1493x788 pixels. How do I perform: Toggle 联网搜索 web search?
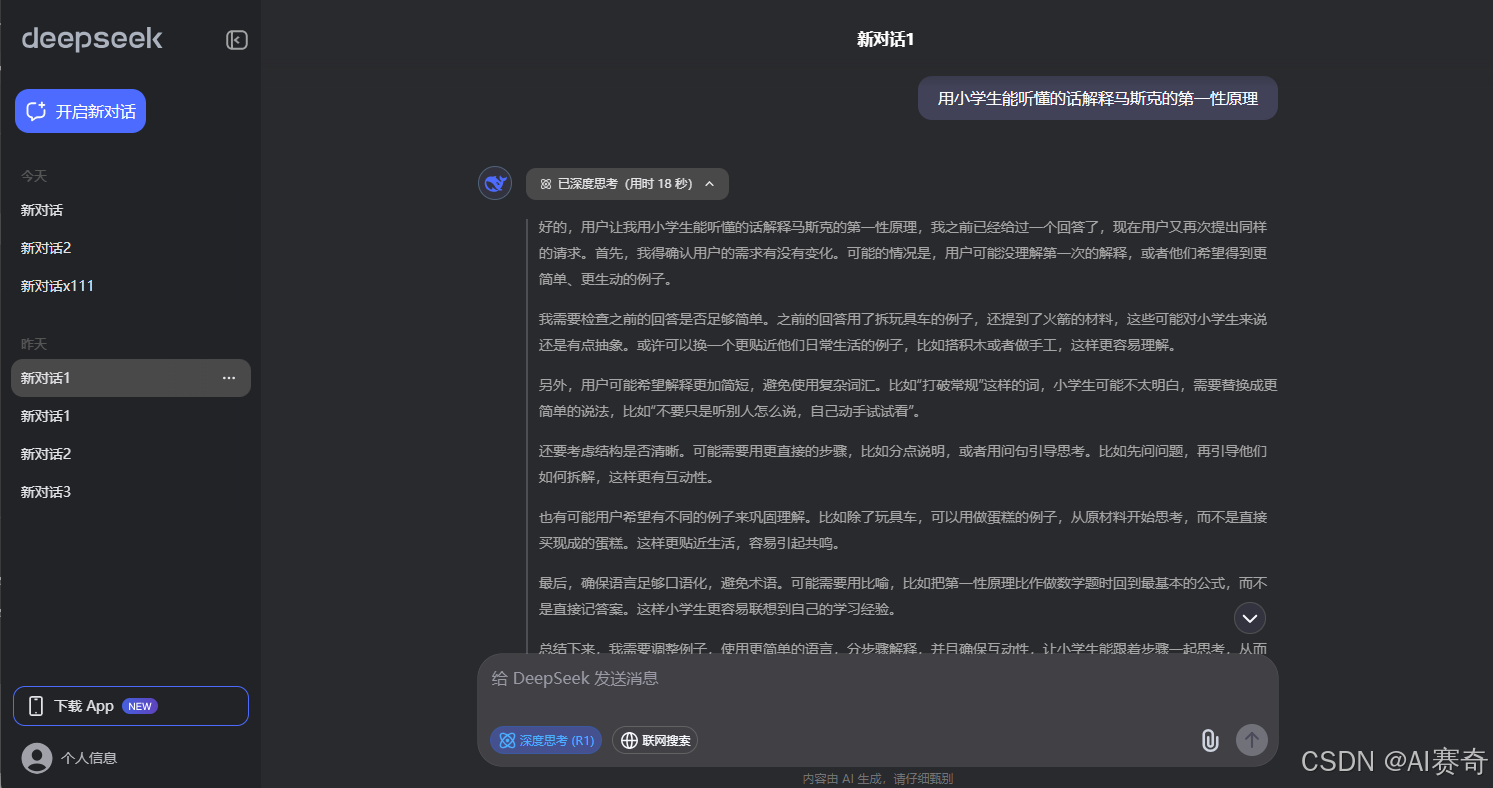point(655,741)
